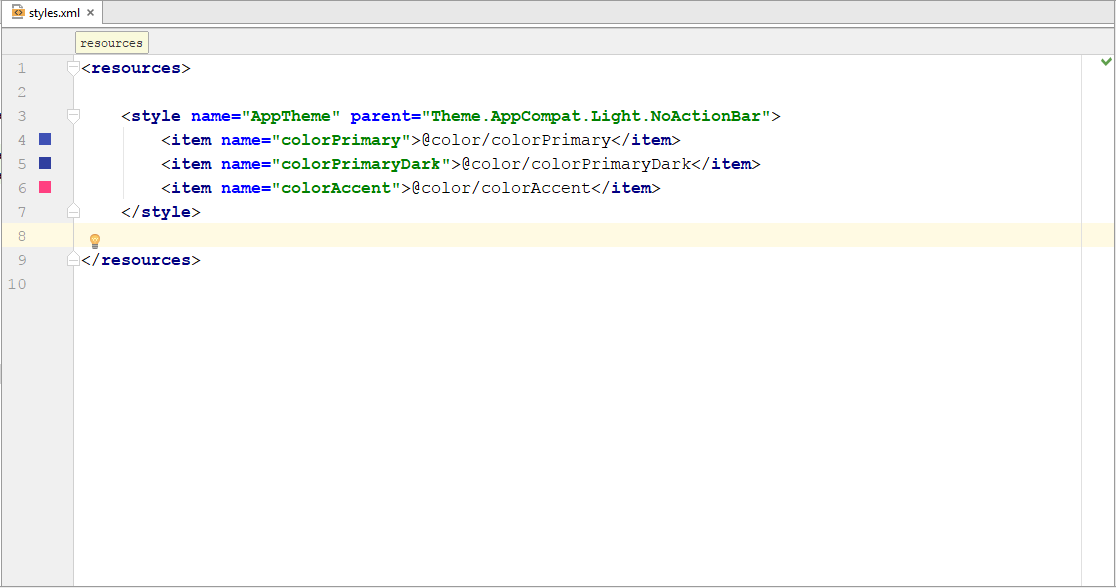Screen dimensions: 1116x588
Task: Click the resources breadcrumb above the editor
Action: (111, 42)
